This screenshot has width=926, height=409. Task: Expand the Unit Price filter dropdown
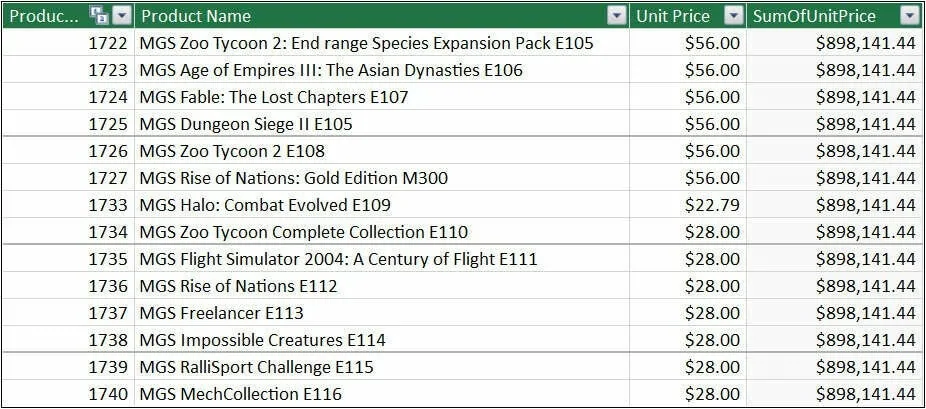[734, 16]
